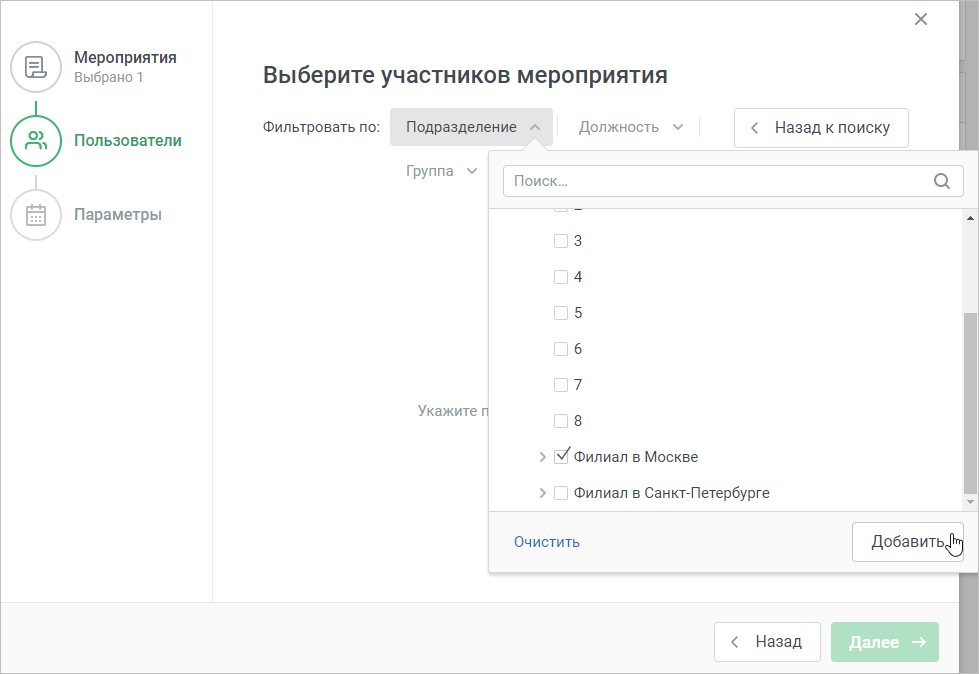Expand the Филиал в Москве tree node
Image resolution: width=979 pixels, height=674 pixels.
542,457
